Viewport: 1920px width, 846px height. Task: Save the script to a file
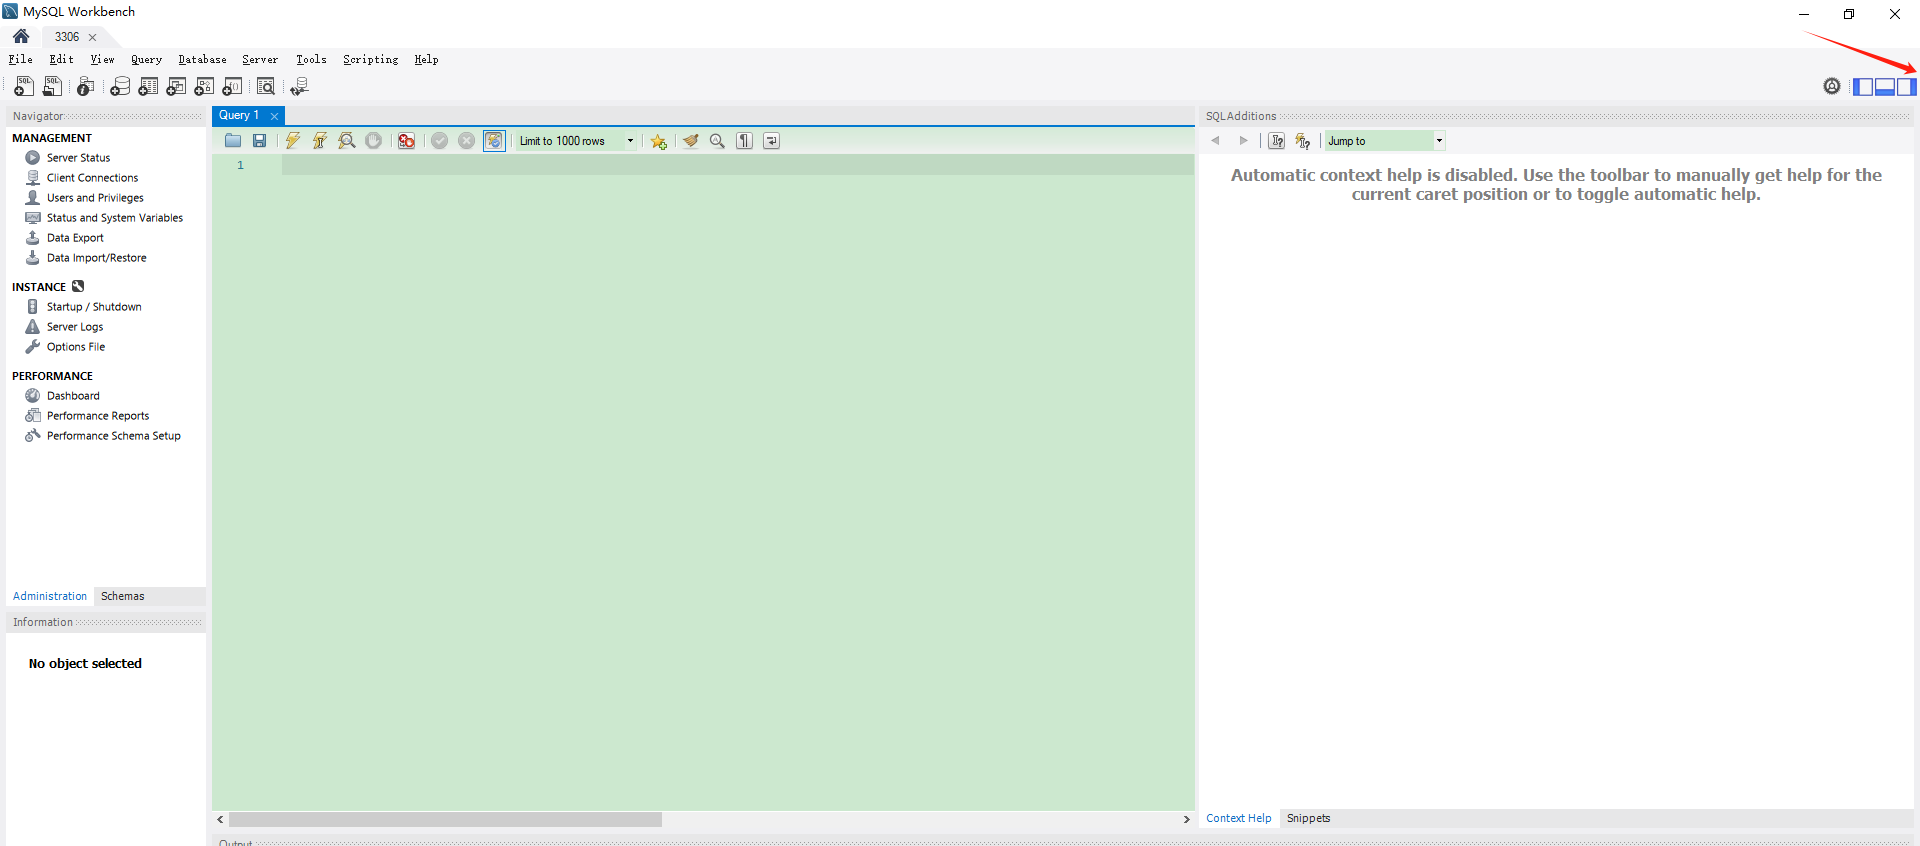point(260,141)
